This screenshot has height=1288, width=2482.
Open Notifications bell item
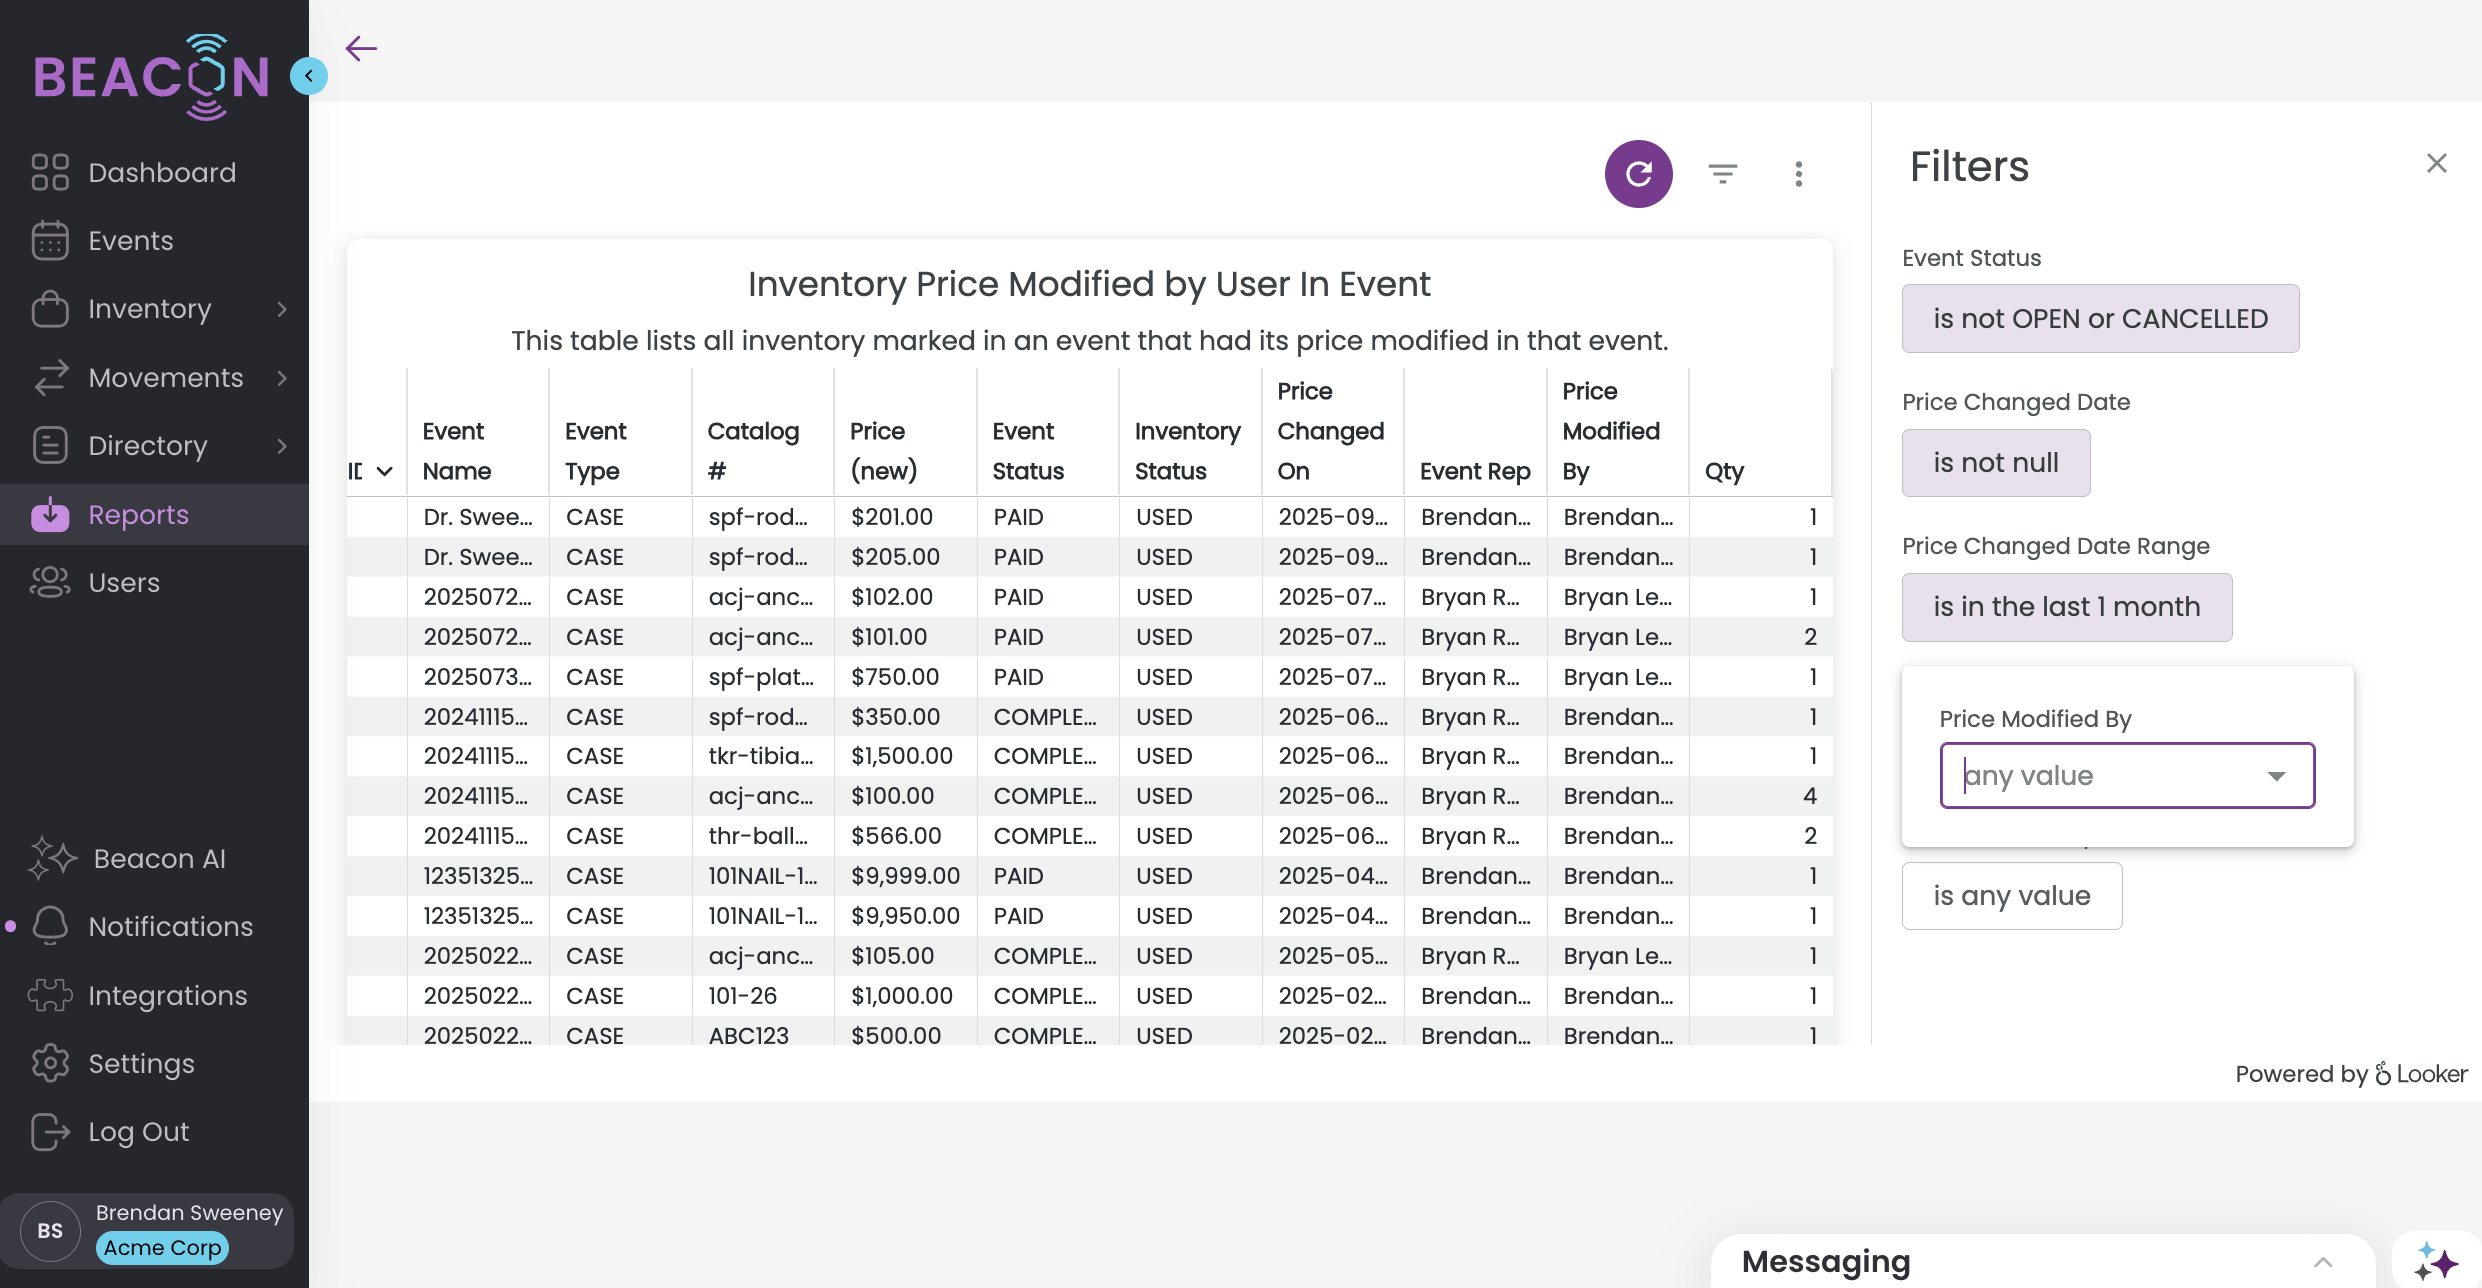170,926
